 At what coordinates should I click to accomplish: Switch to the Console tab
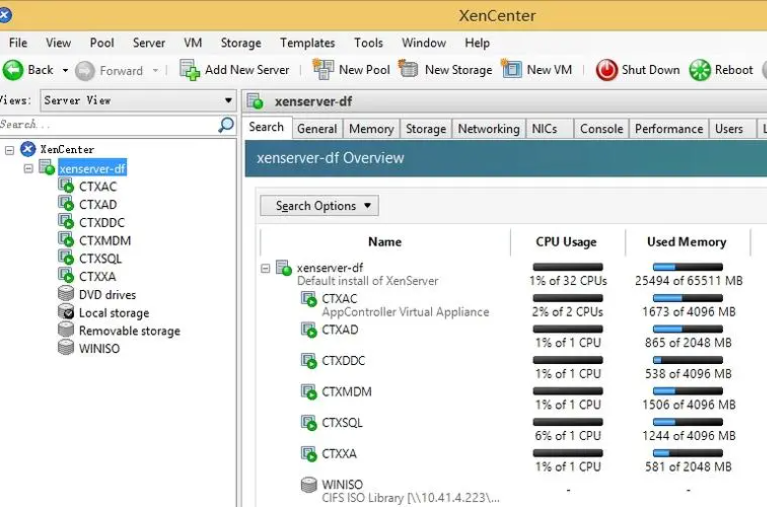(601, 129)
